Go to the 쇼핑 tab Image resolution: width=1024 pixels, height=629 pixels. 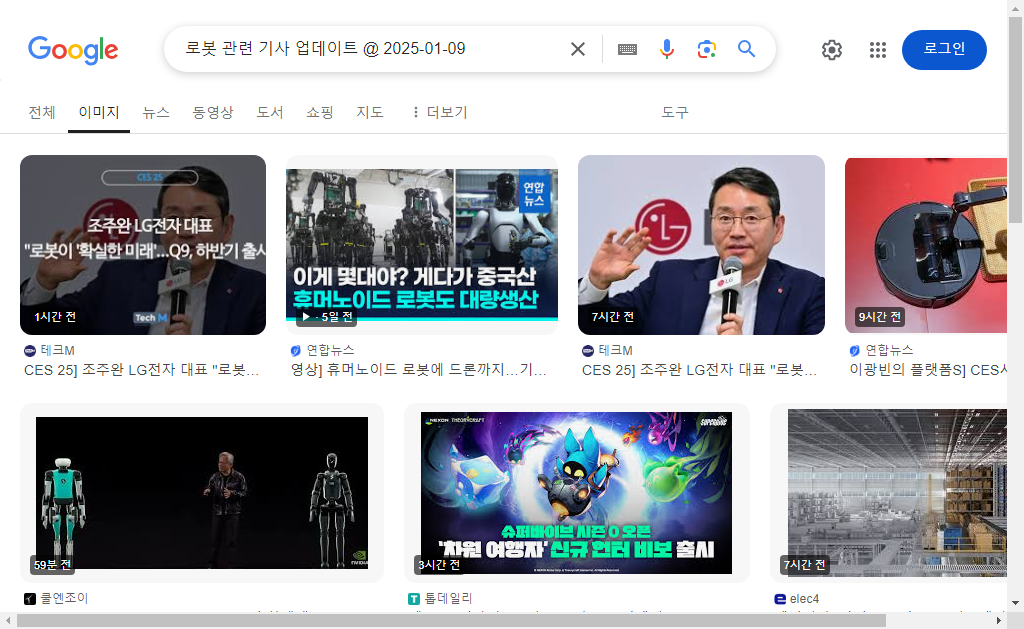[320, 112]
